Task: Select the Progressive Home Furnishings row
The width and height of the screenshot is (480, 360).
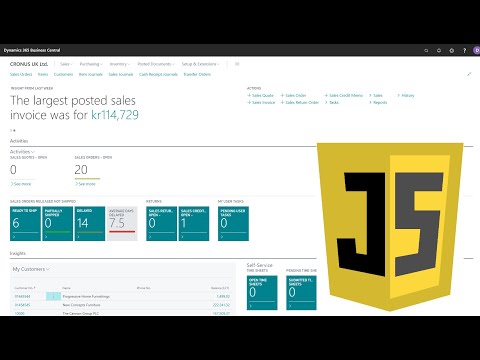Action: tap(122, 296)
